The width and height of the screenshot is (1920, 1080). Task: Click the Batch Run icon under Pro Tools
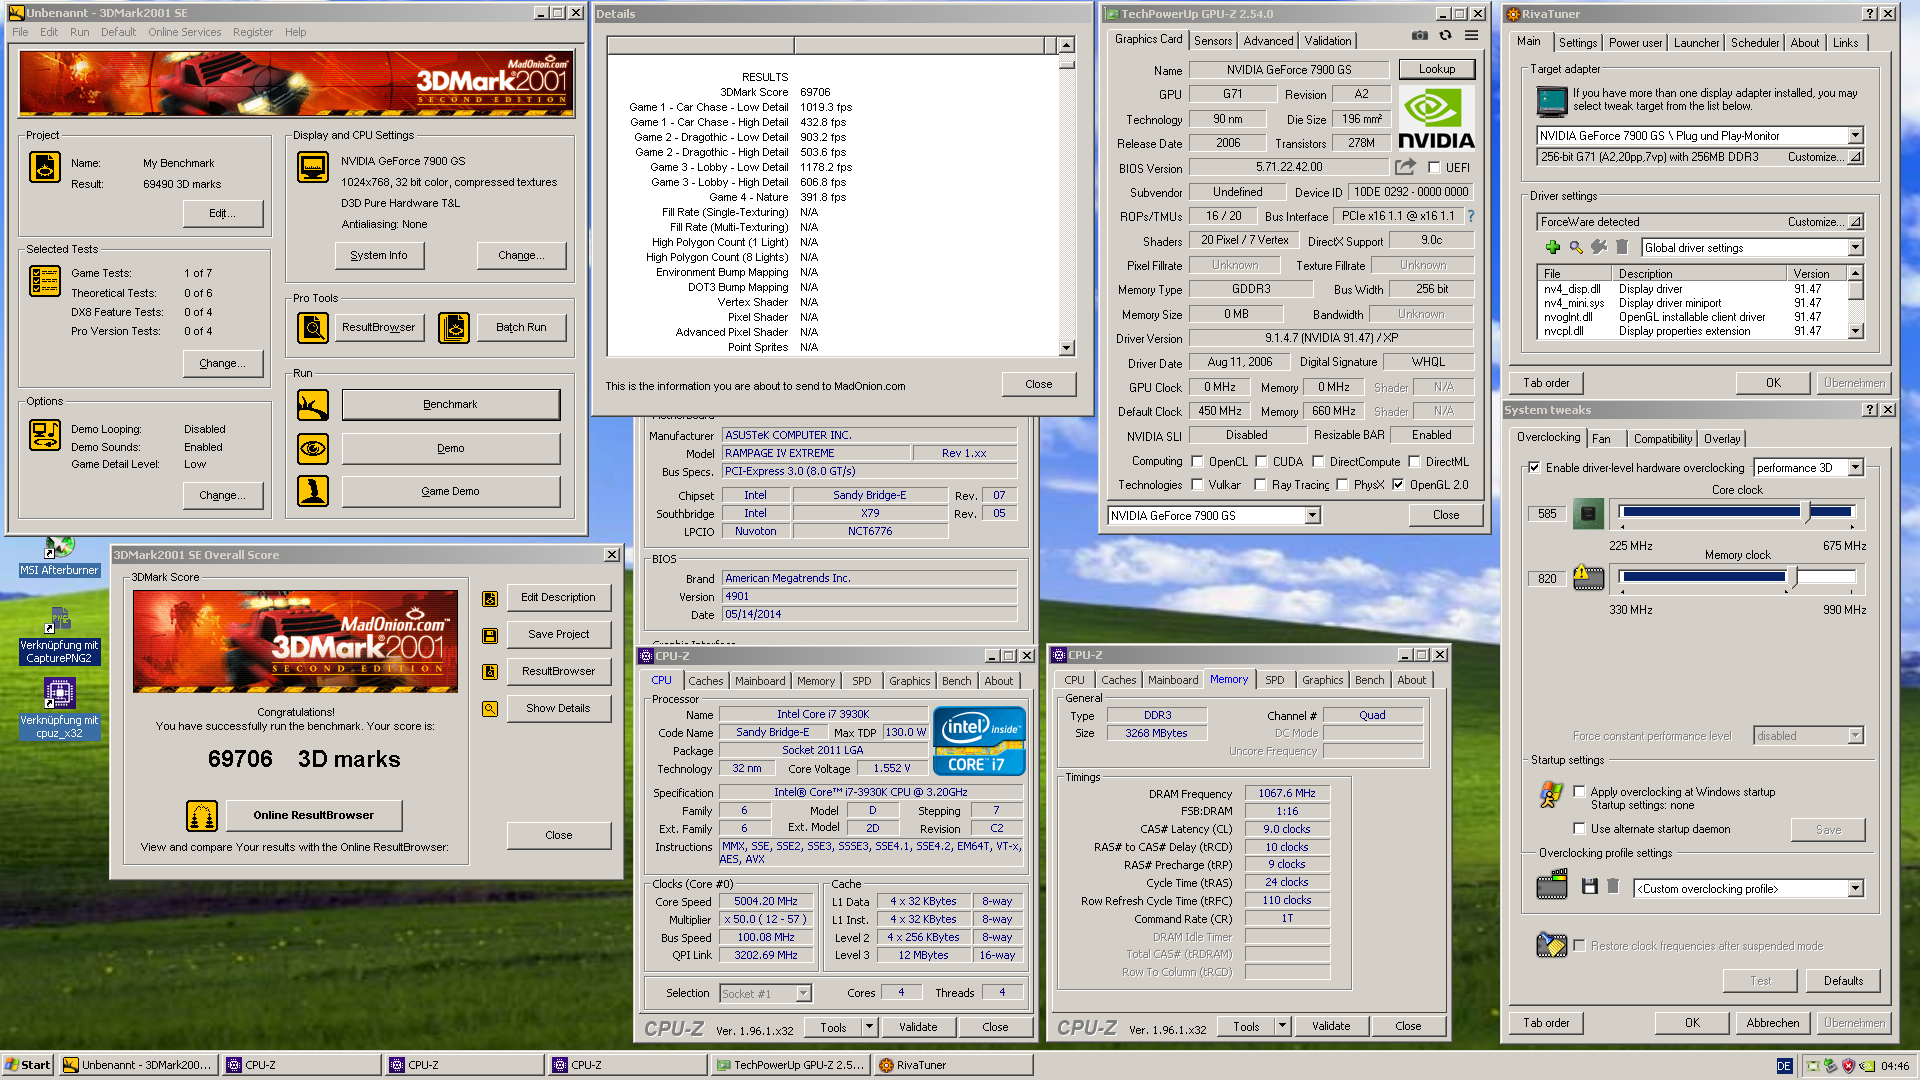point(454,327)
